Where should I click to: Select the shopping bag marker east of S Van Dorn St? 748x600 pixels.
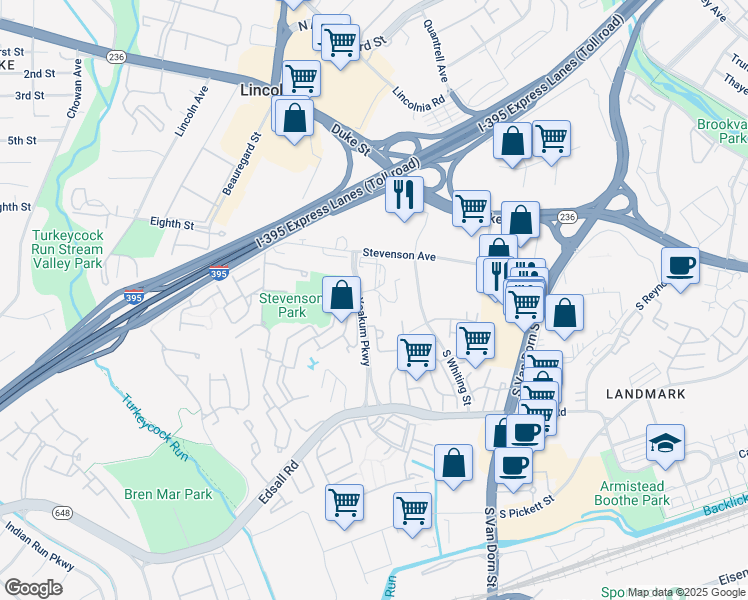(x=564, y=312)
